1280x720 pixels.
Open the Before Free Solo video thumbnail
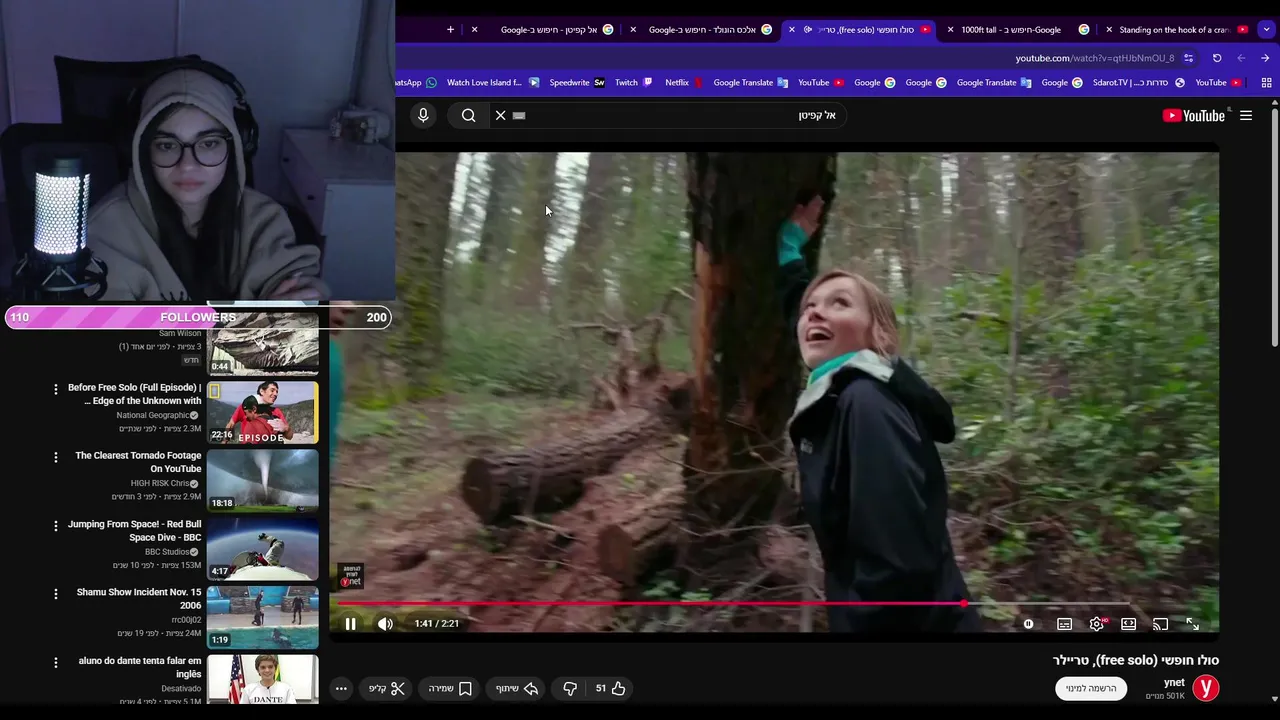click(263, 412)
